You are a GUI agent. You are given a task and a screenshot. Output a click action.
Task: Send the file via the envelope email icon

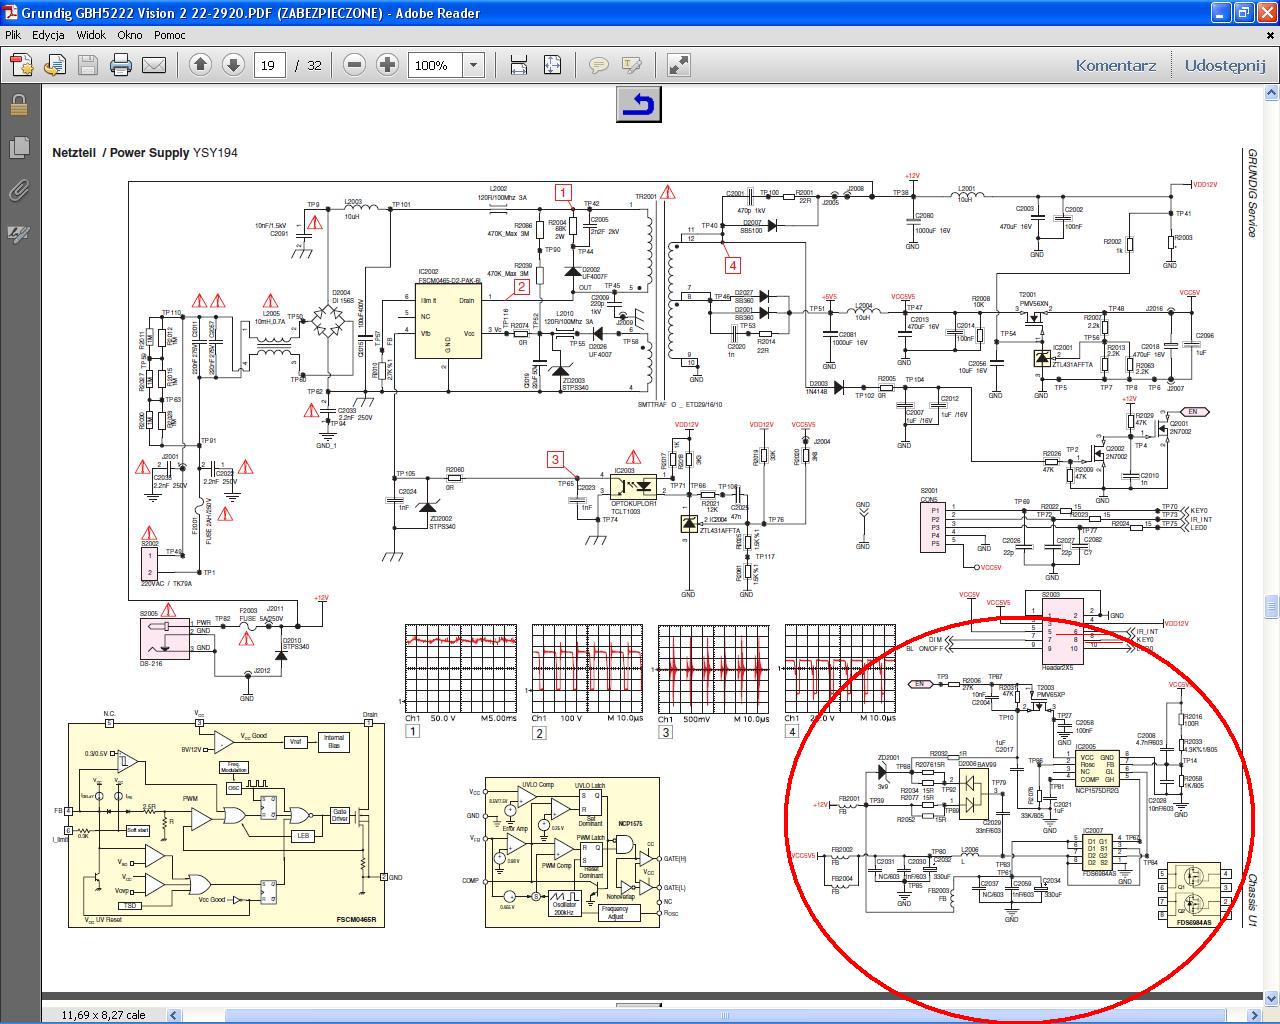click(154, 65)
